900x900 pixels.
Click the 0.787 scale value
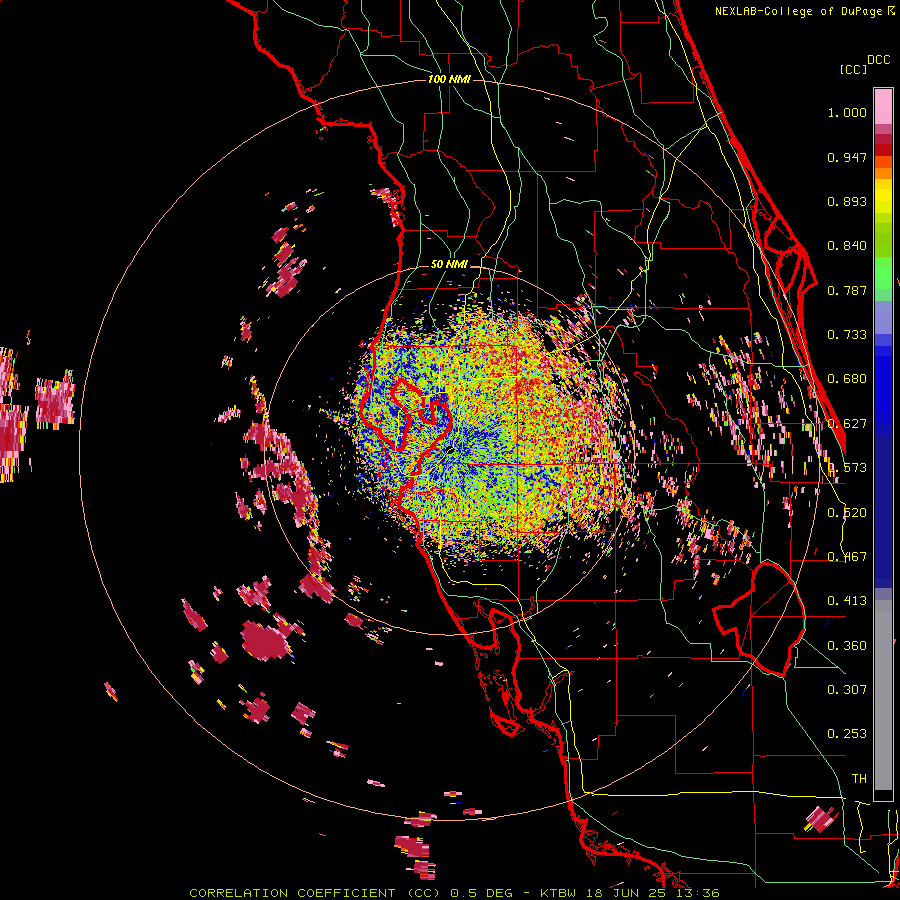click(x=847, y=290)
